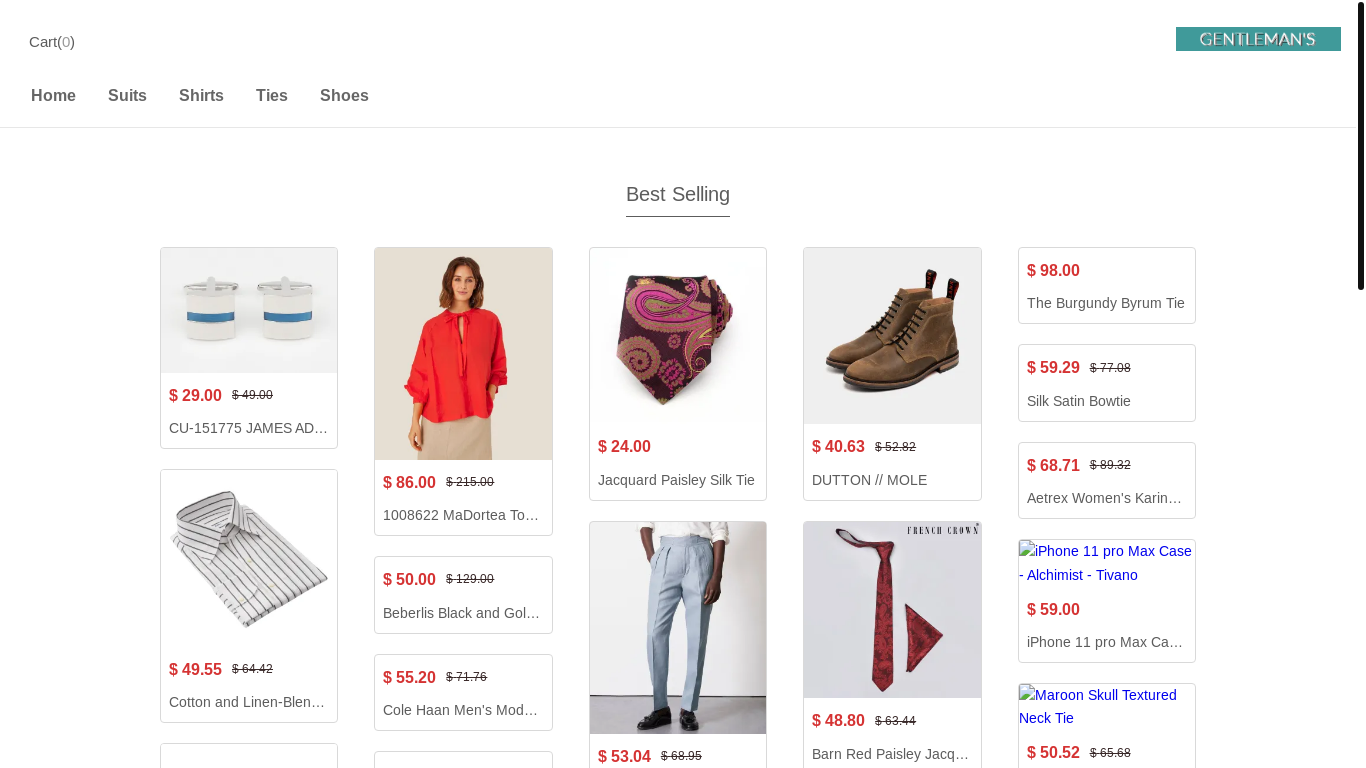1366x768 pixels.
Task: Click the $ 59.29 price
Action: (1053, 368)
